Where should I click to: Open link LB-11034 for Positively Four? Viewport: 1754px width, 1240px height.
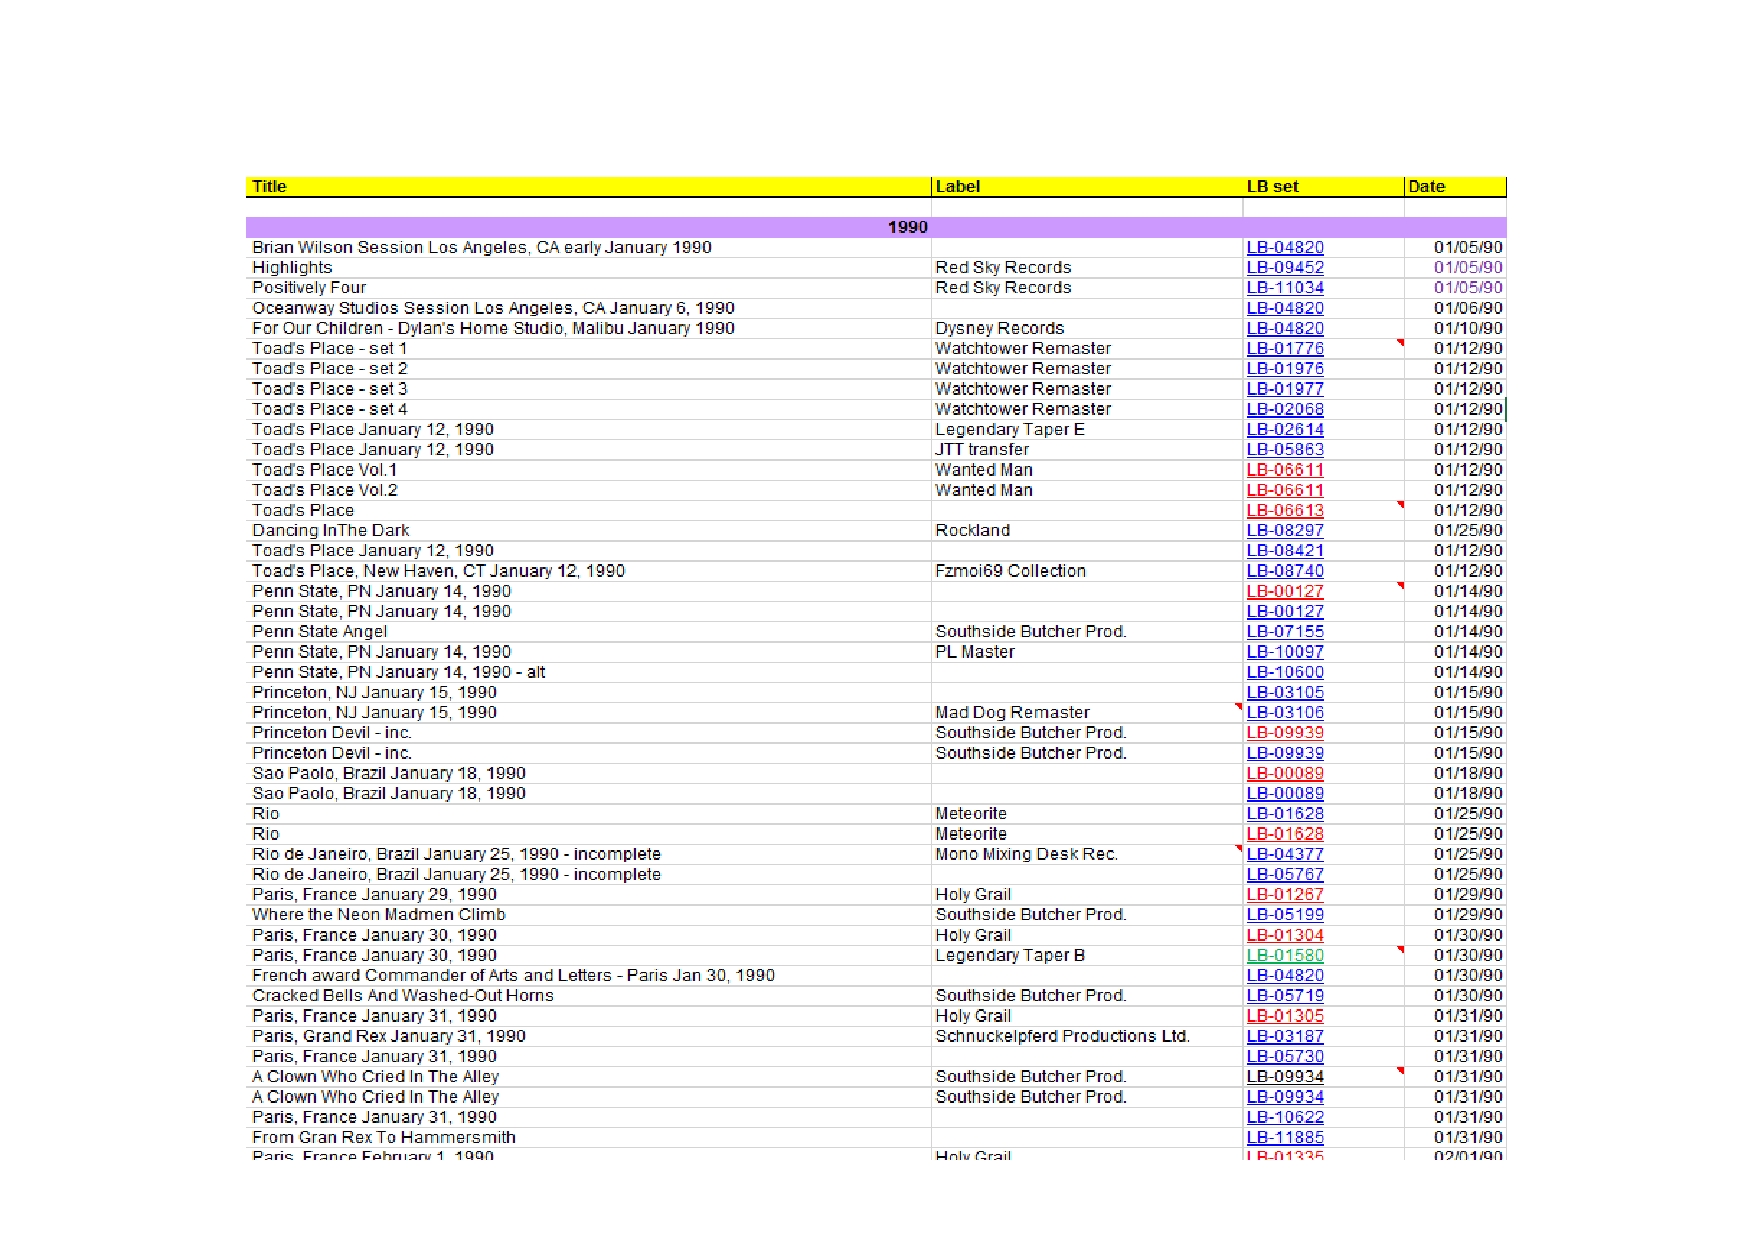1285,287
